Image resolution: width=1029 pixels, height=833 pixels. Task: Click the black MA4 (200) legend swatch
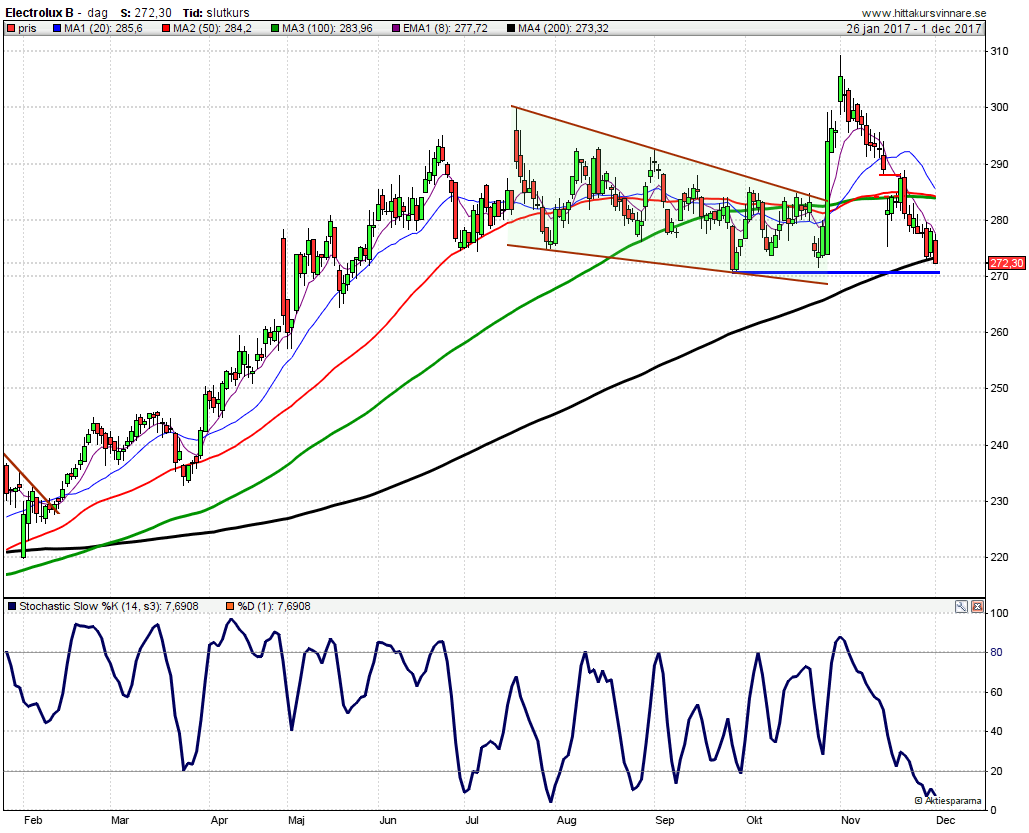511,28
